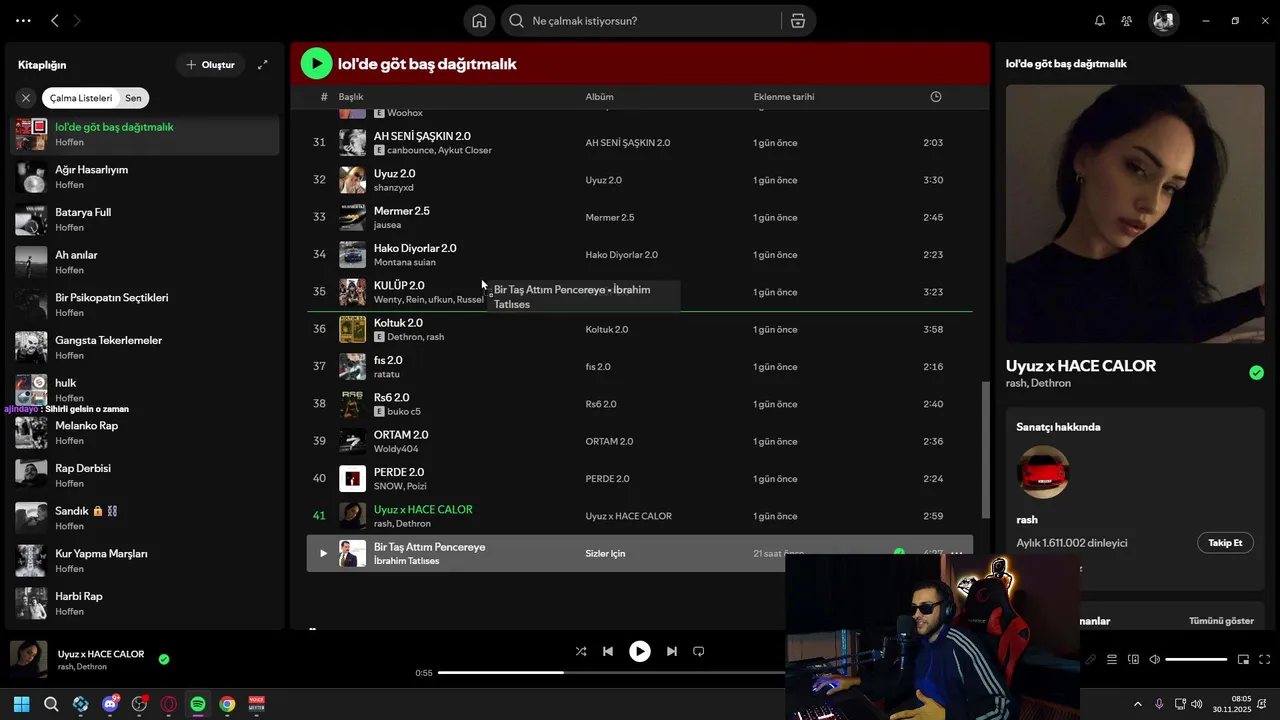This screenshot has width=1280, height=720.
Task: Open notifications bell icon
Action: click(x=1100, y=20)
